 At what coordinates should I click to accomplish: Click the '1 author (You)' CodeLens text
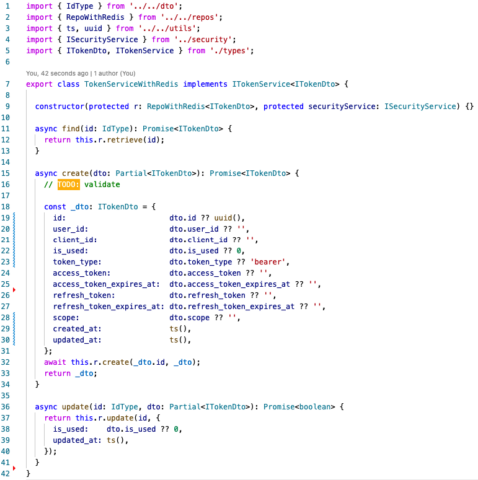coord(115,73)
